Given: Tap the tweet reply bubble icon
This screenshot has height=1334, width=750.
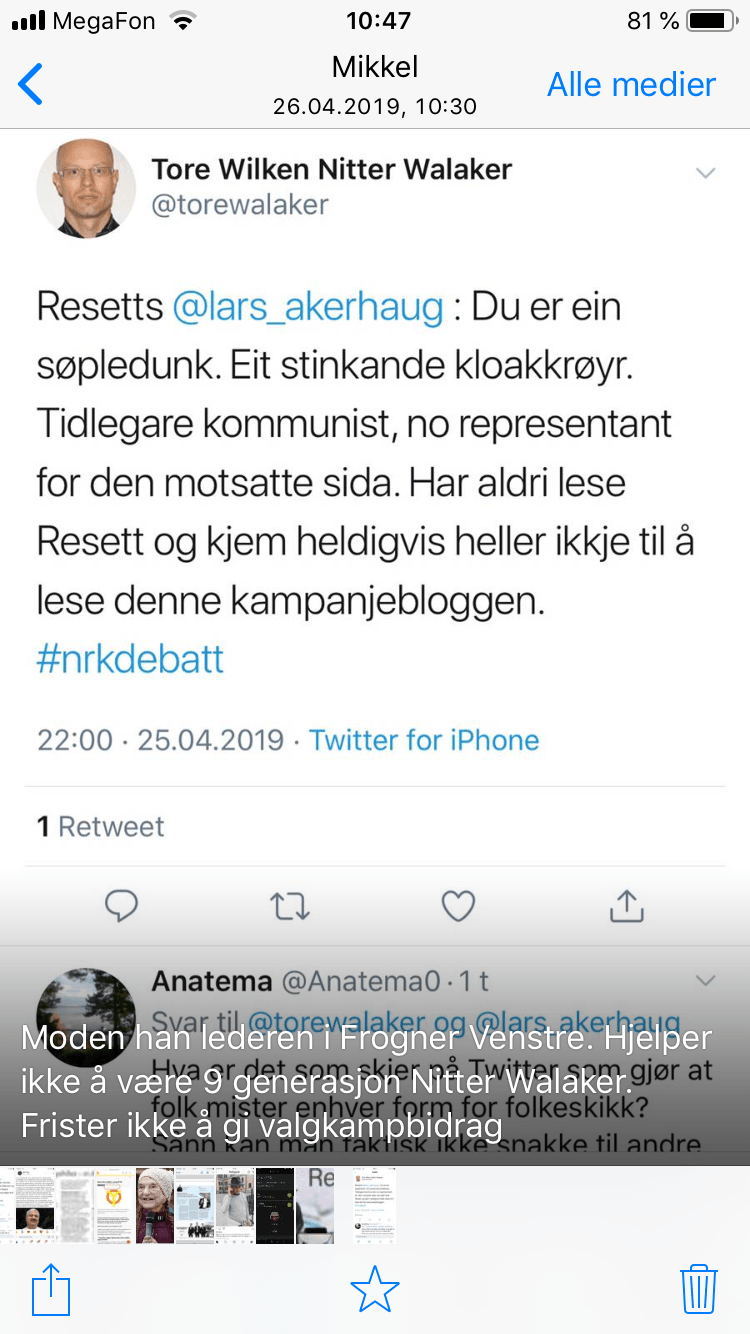Looking at the screenshot, I should (x=122, y=906).
